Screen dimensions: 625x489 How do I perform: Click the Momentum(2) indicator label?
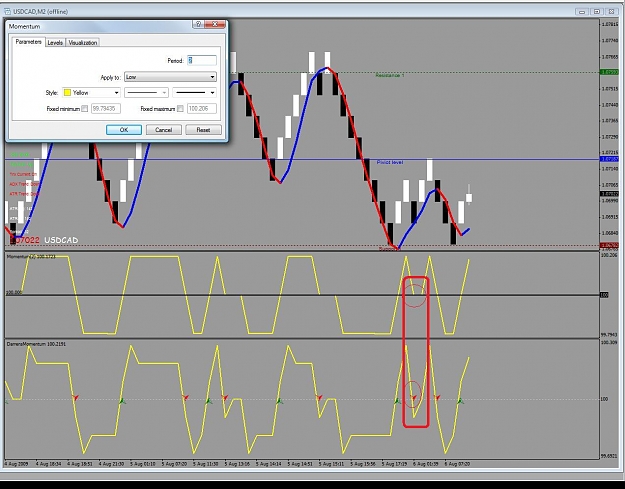coord(31,257)
